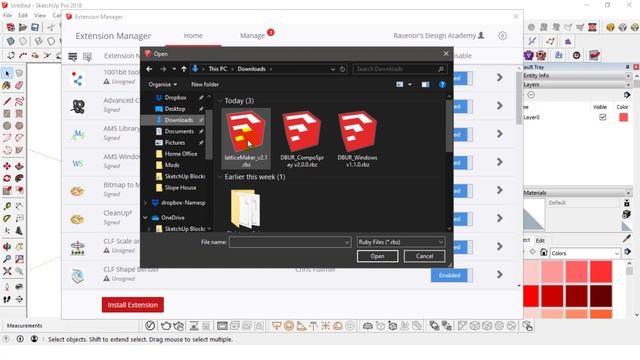Activate the Rotate tool
Screen dimensions: 640x360
click(7, 178)
